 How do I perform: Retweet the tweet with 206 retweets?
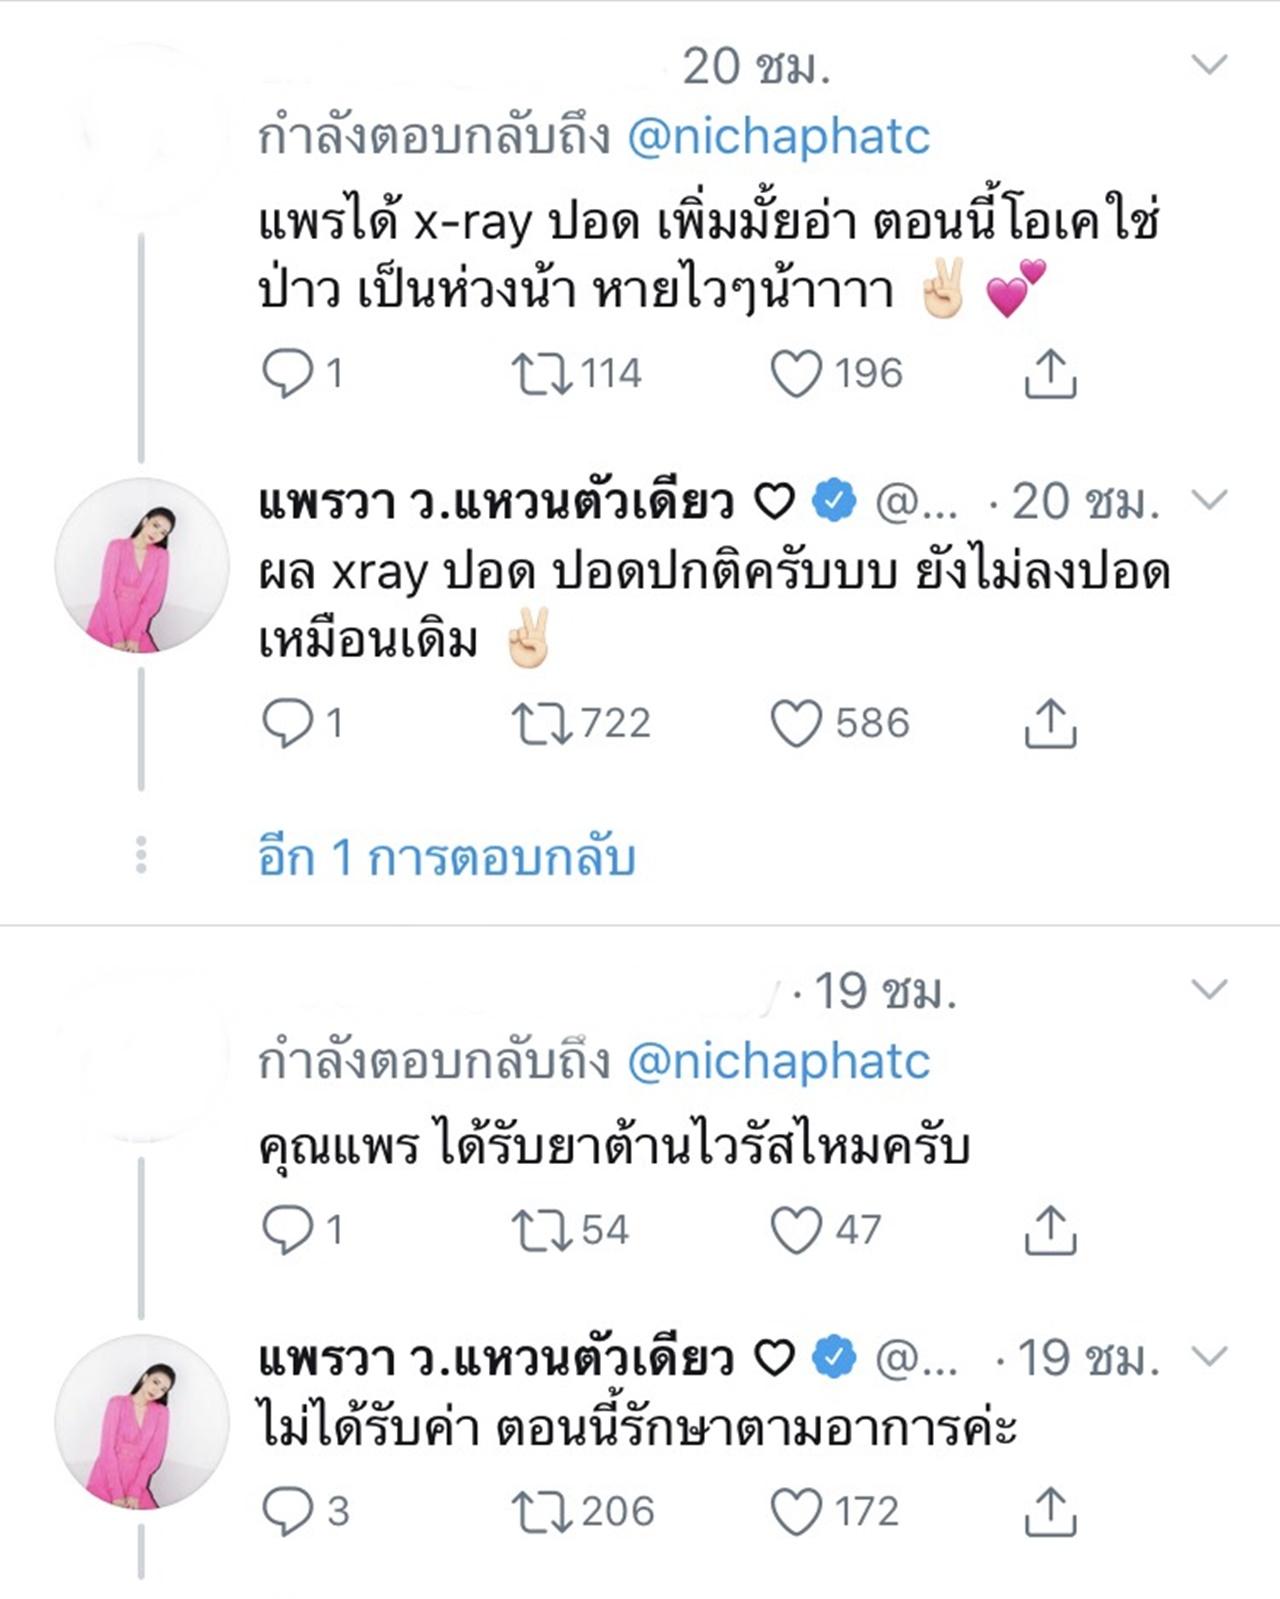[541, 1511]
